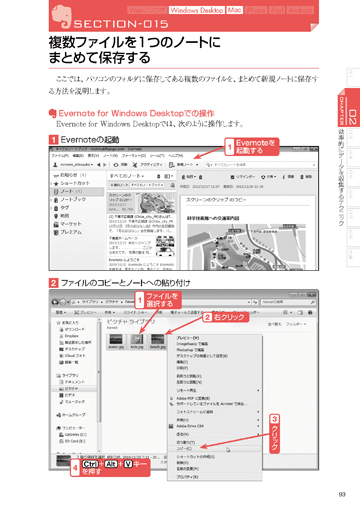Click the Evernote sync icon

pyautogui.click(x=116, y=165)
